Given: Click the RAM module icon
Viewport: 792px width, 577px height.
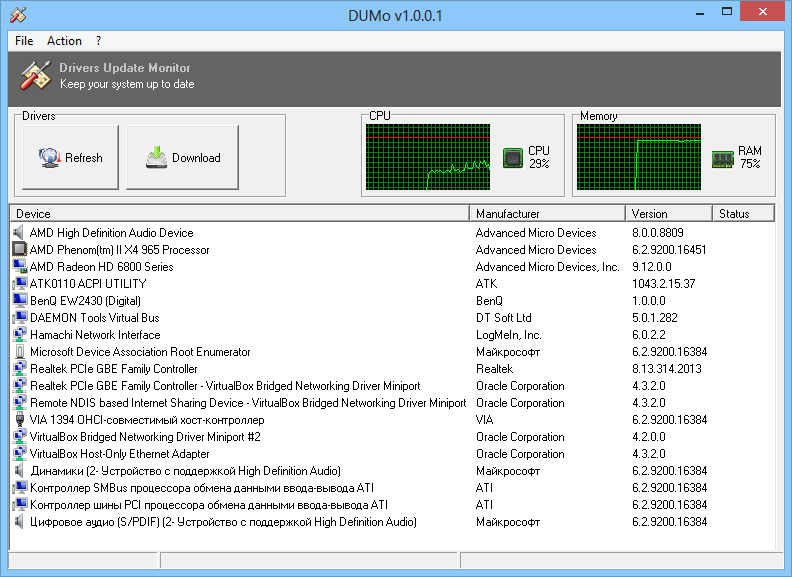Looking at the screenshot, I should click(722, 159).
